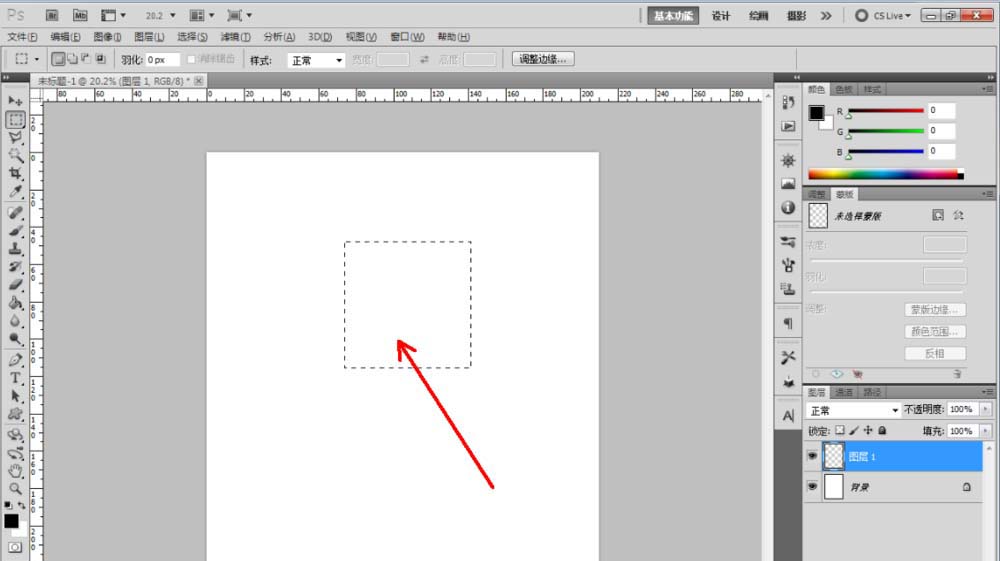Select the Rectangular Marquee tool in toolbox
This screenshot has height=561, width=1000.
(15, 119)
